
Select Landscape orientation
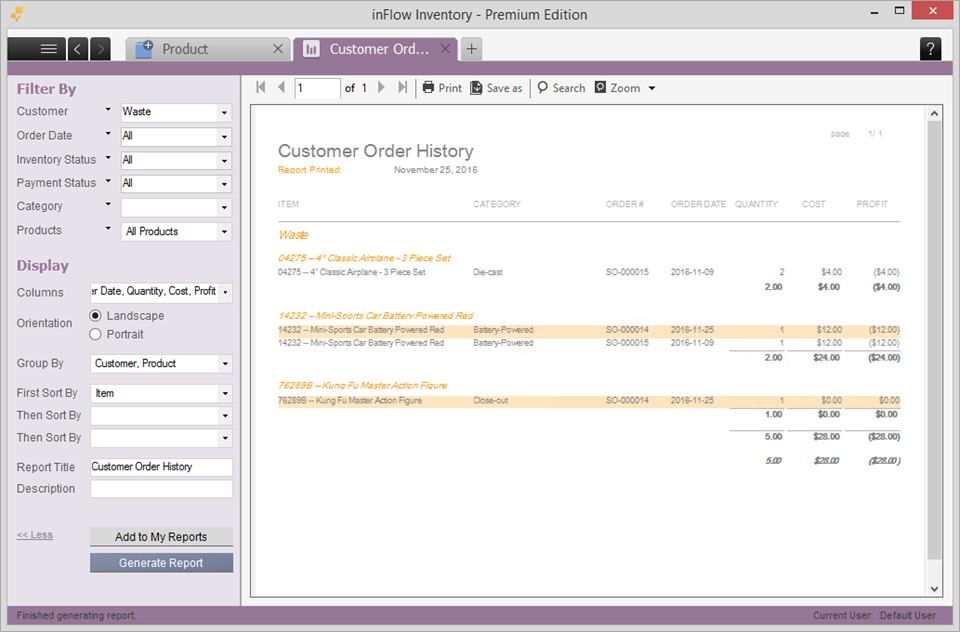click(96, 316)
